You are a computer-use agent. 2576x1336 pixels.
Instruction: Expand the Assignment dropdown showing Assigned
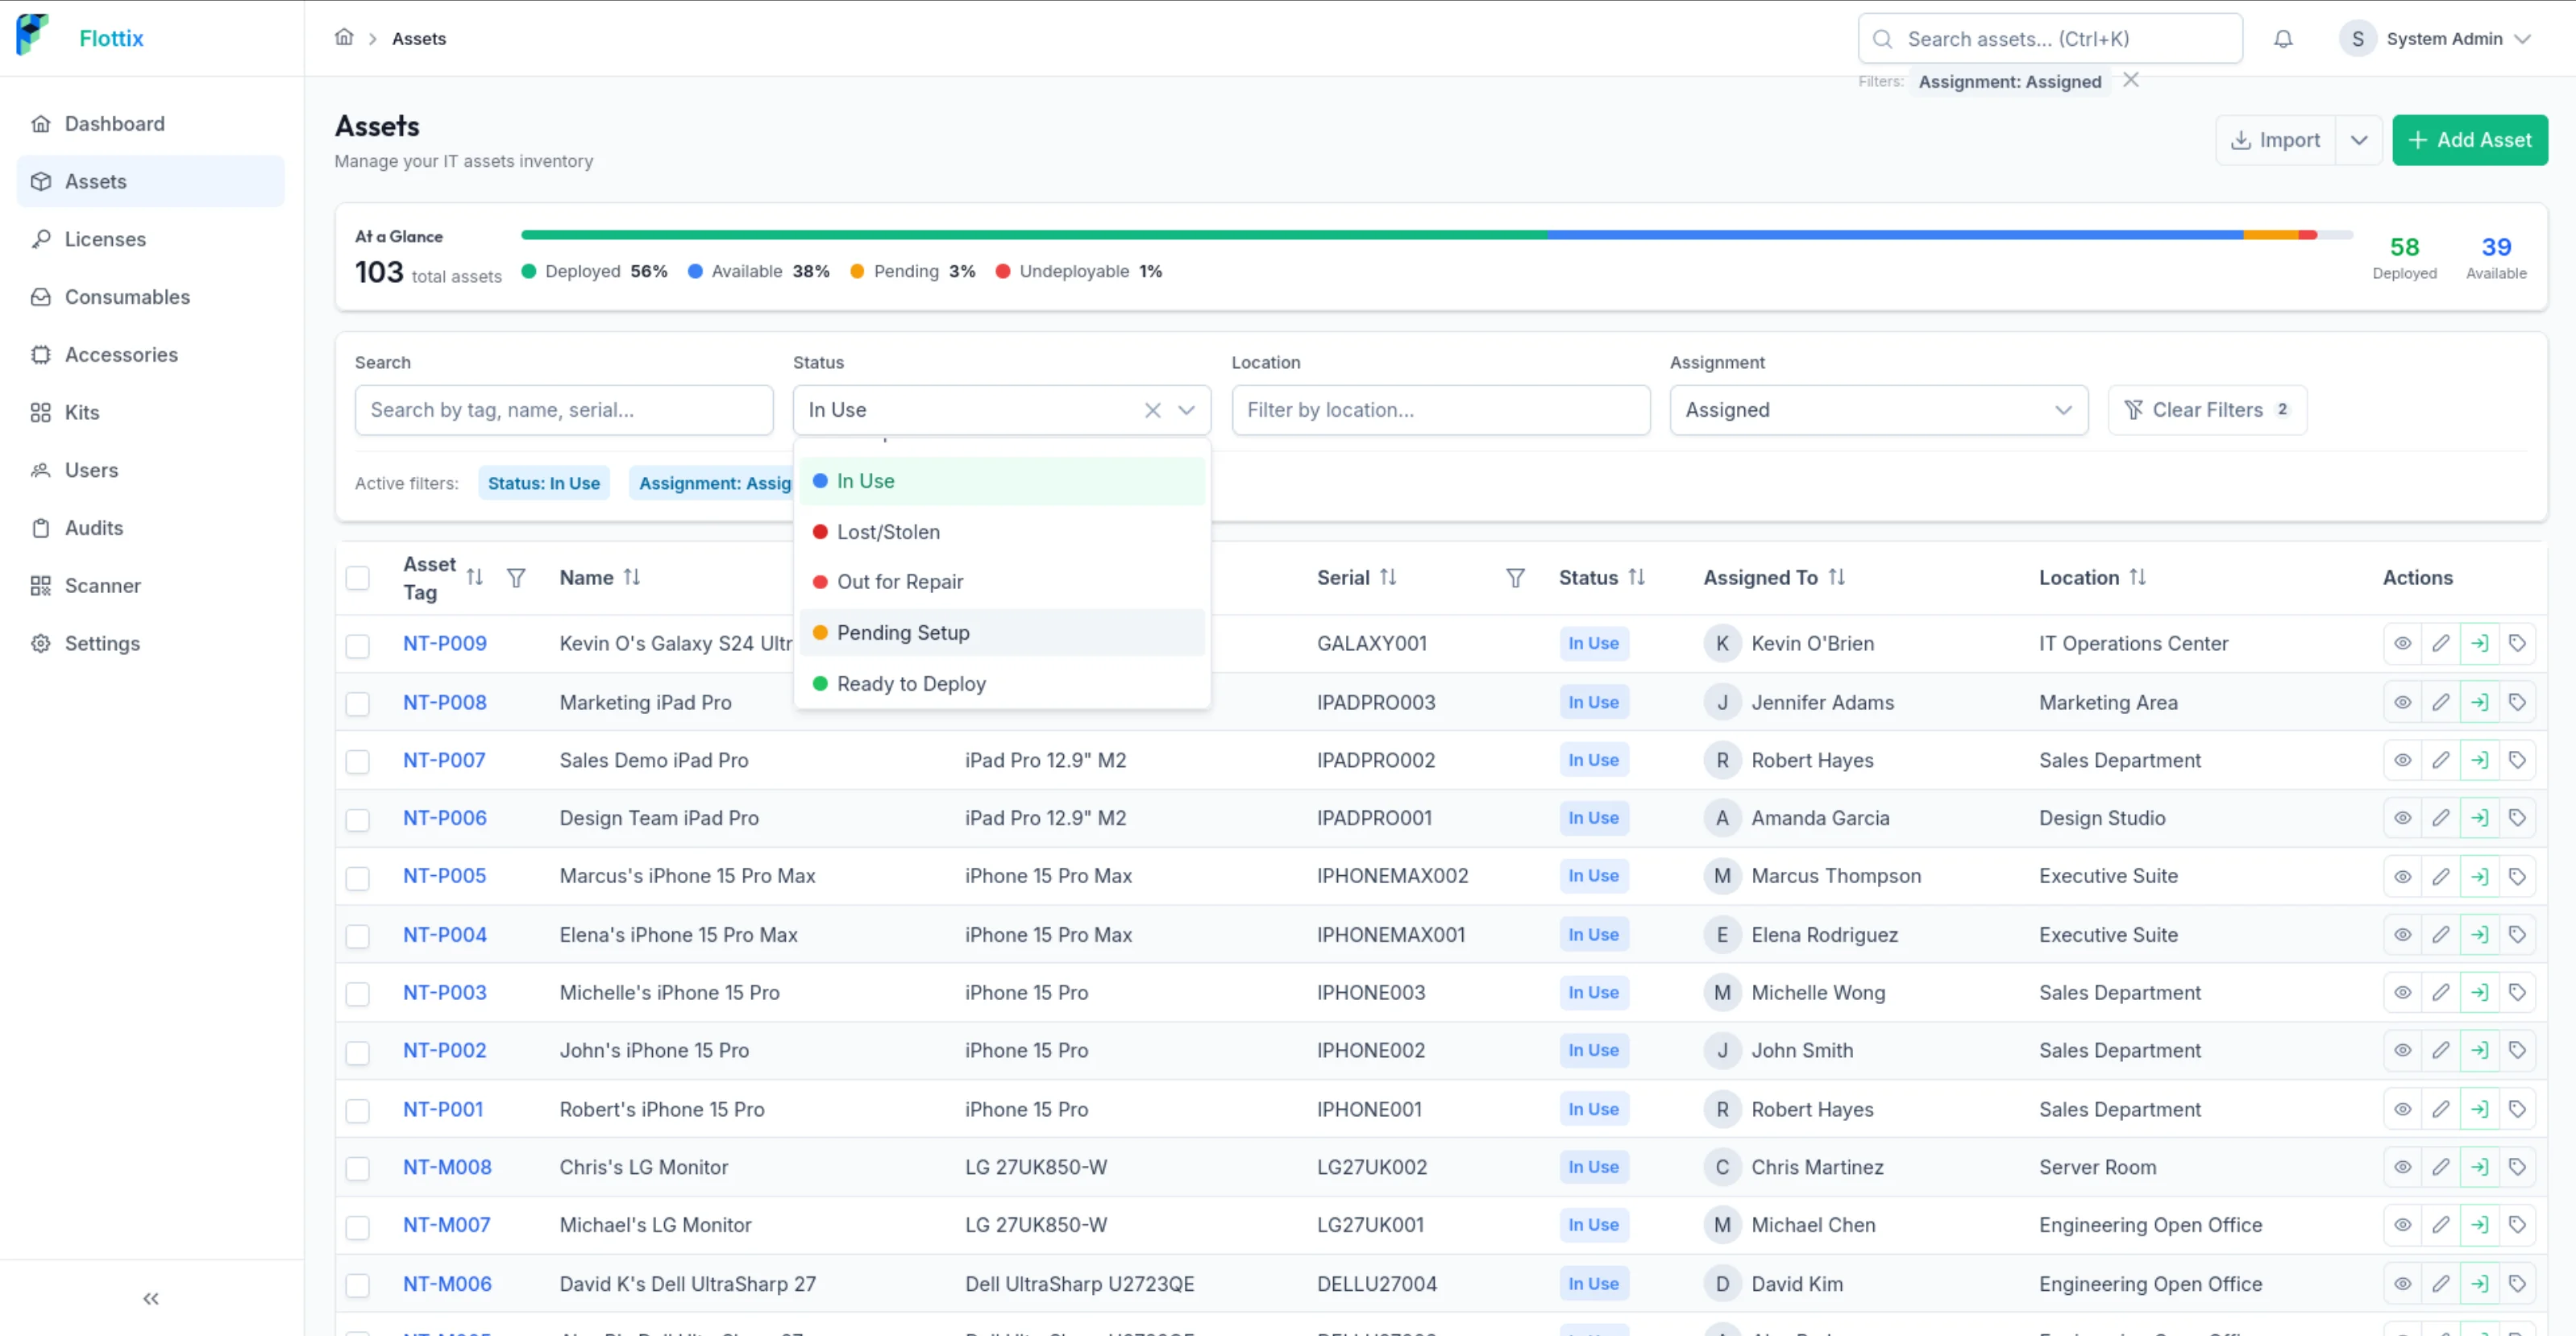1878,410
